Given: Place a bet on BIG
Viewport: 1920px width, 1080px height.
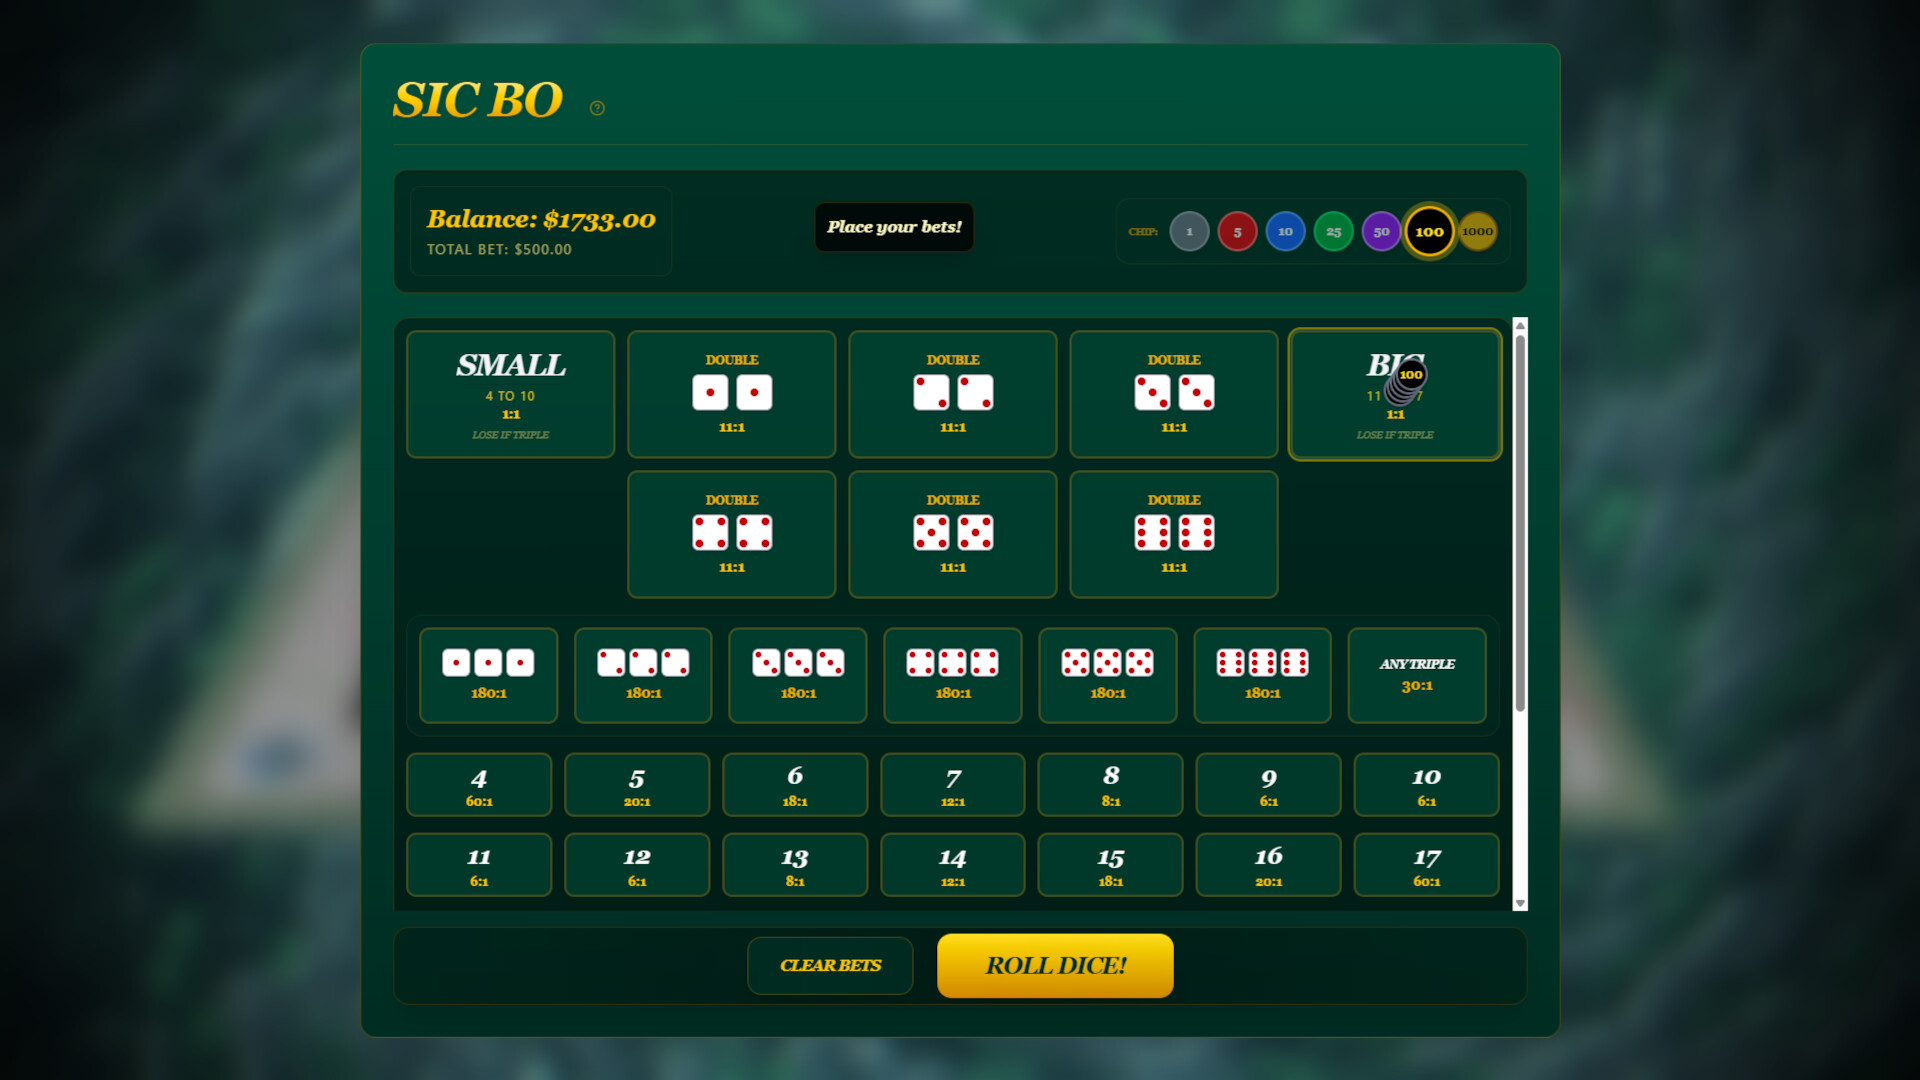Looking at the screenshot, I should 1395,394.
